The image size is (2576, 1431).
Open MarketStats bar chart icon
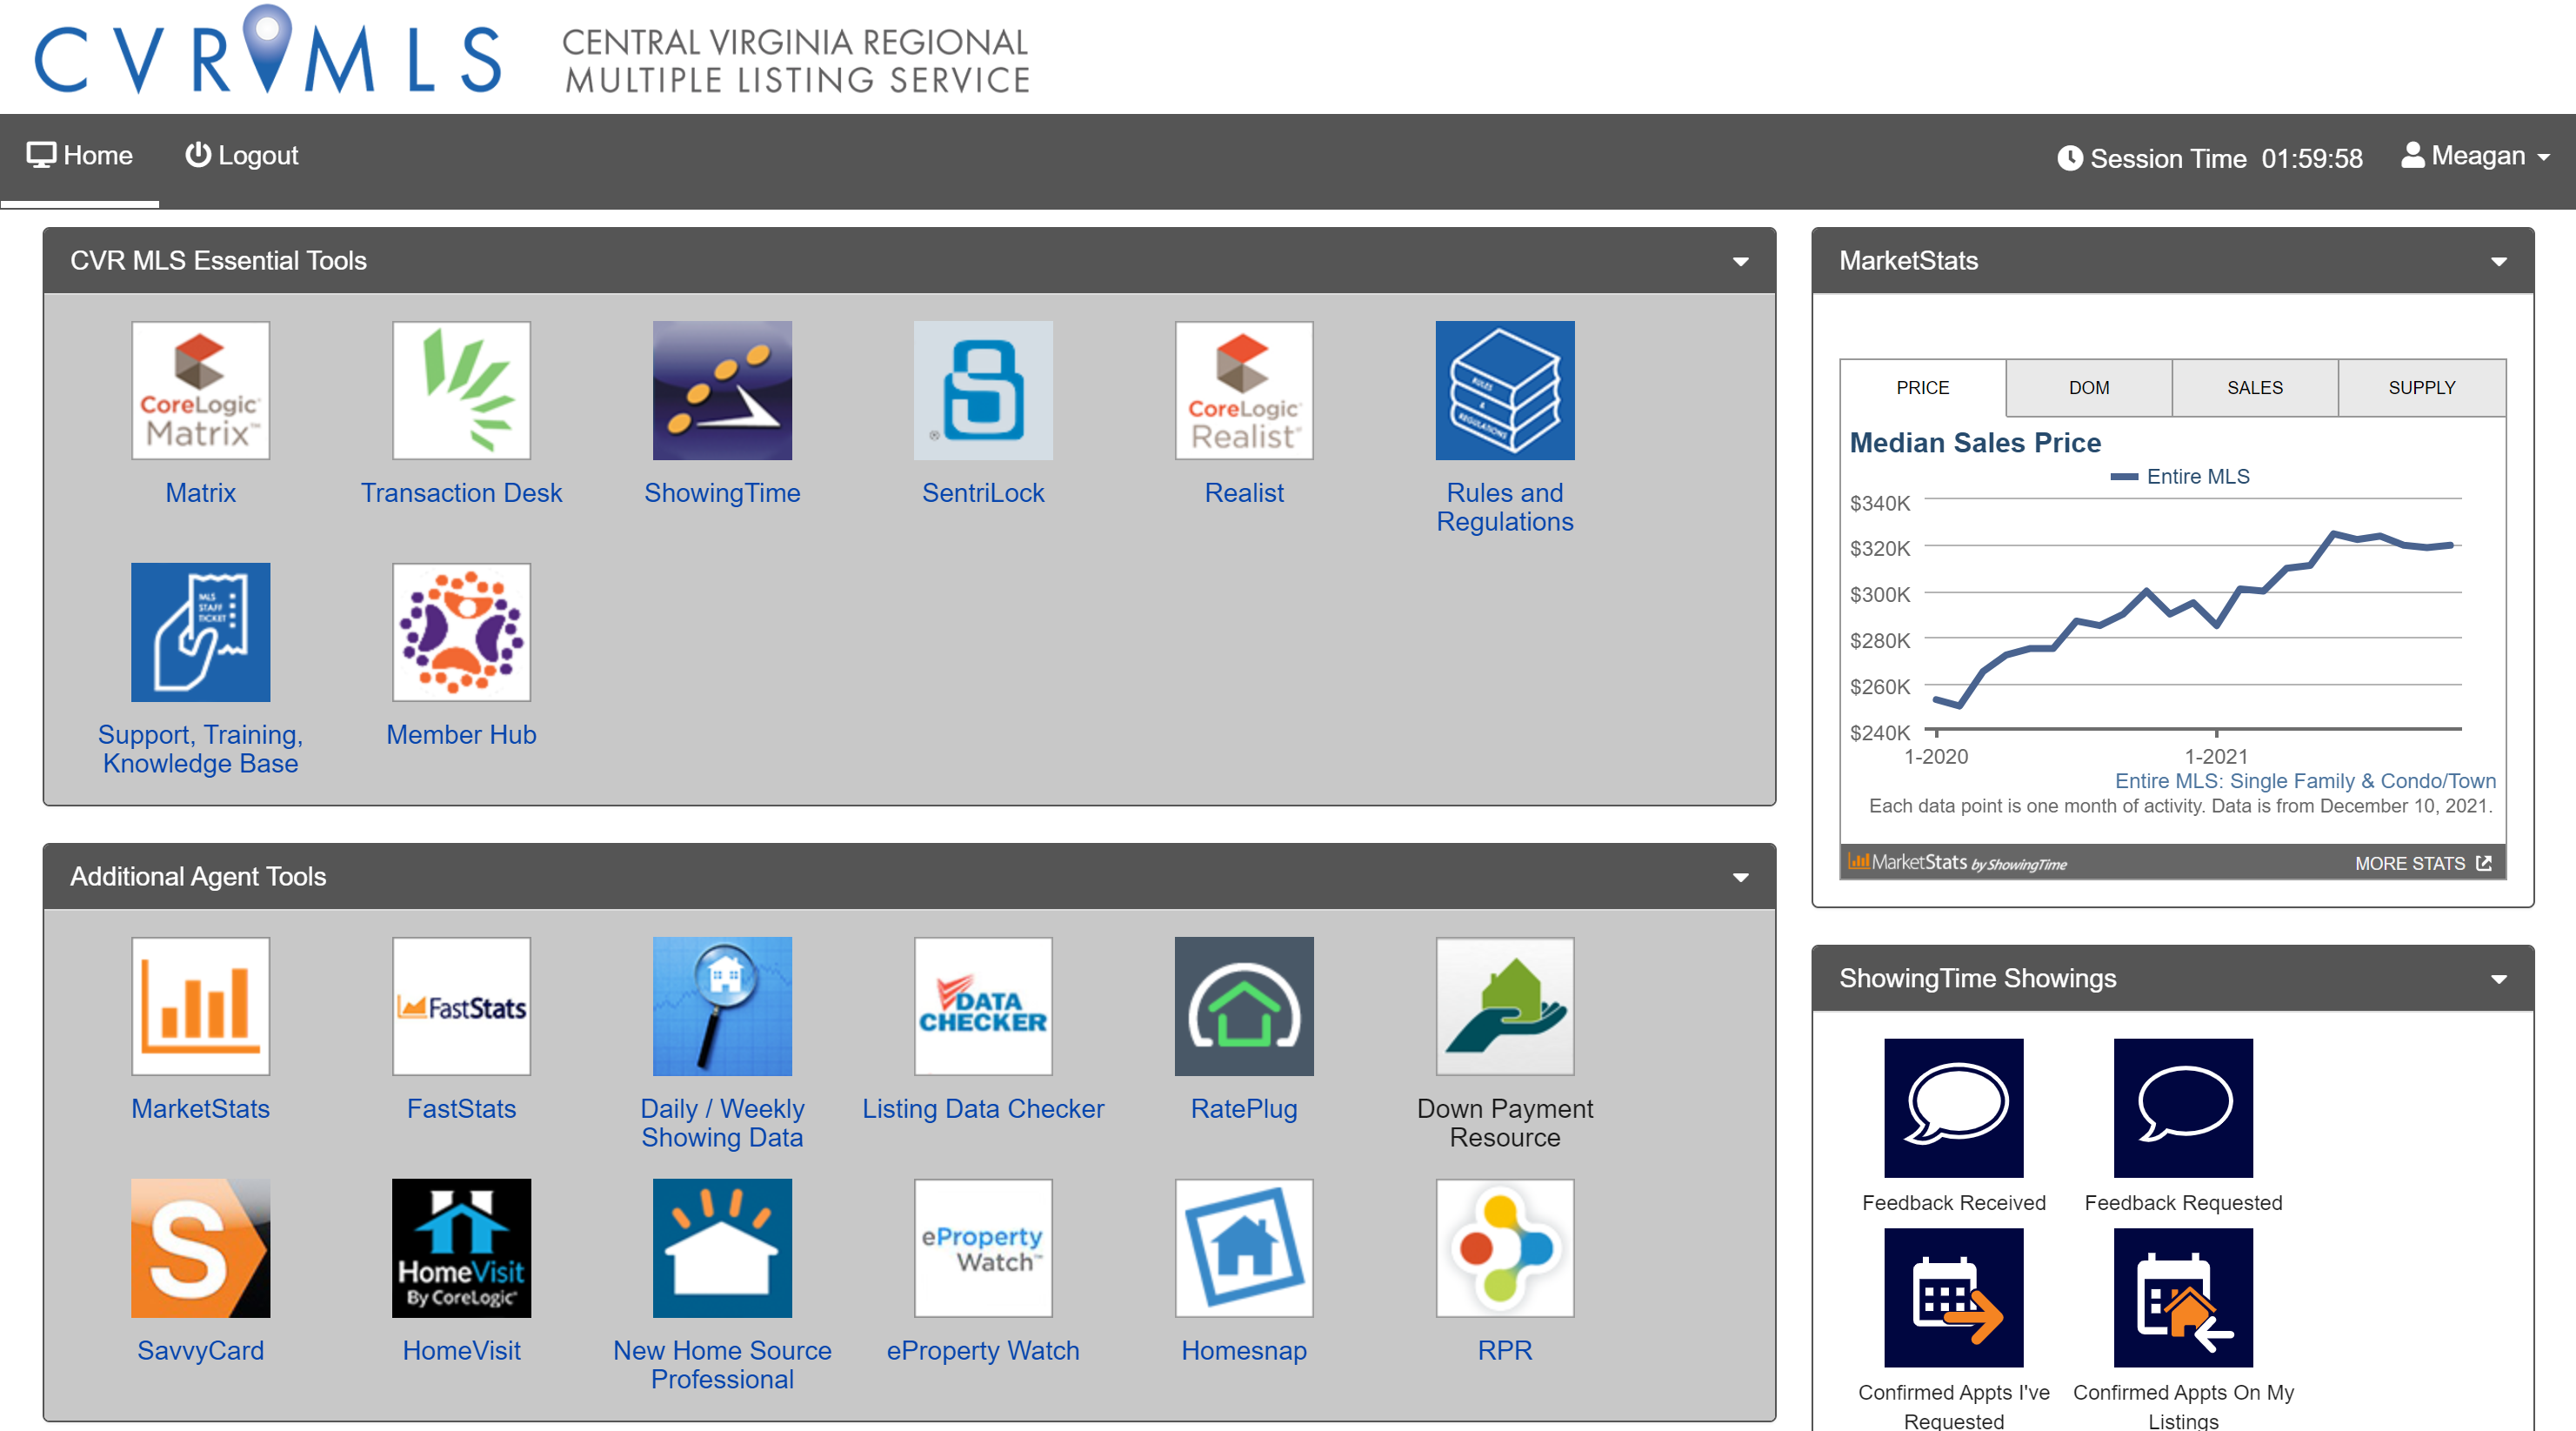click(x=200, y=1006)
